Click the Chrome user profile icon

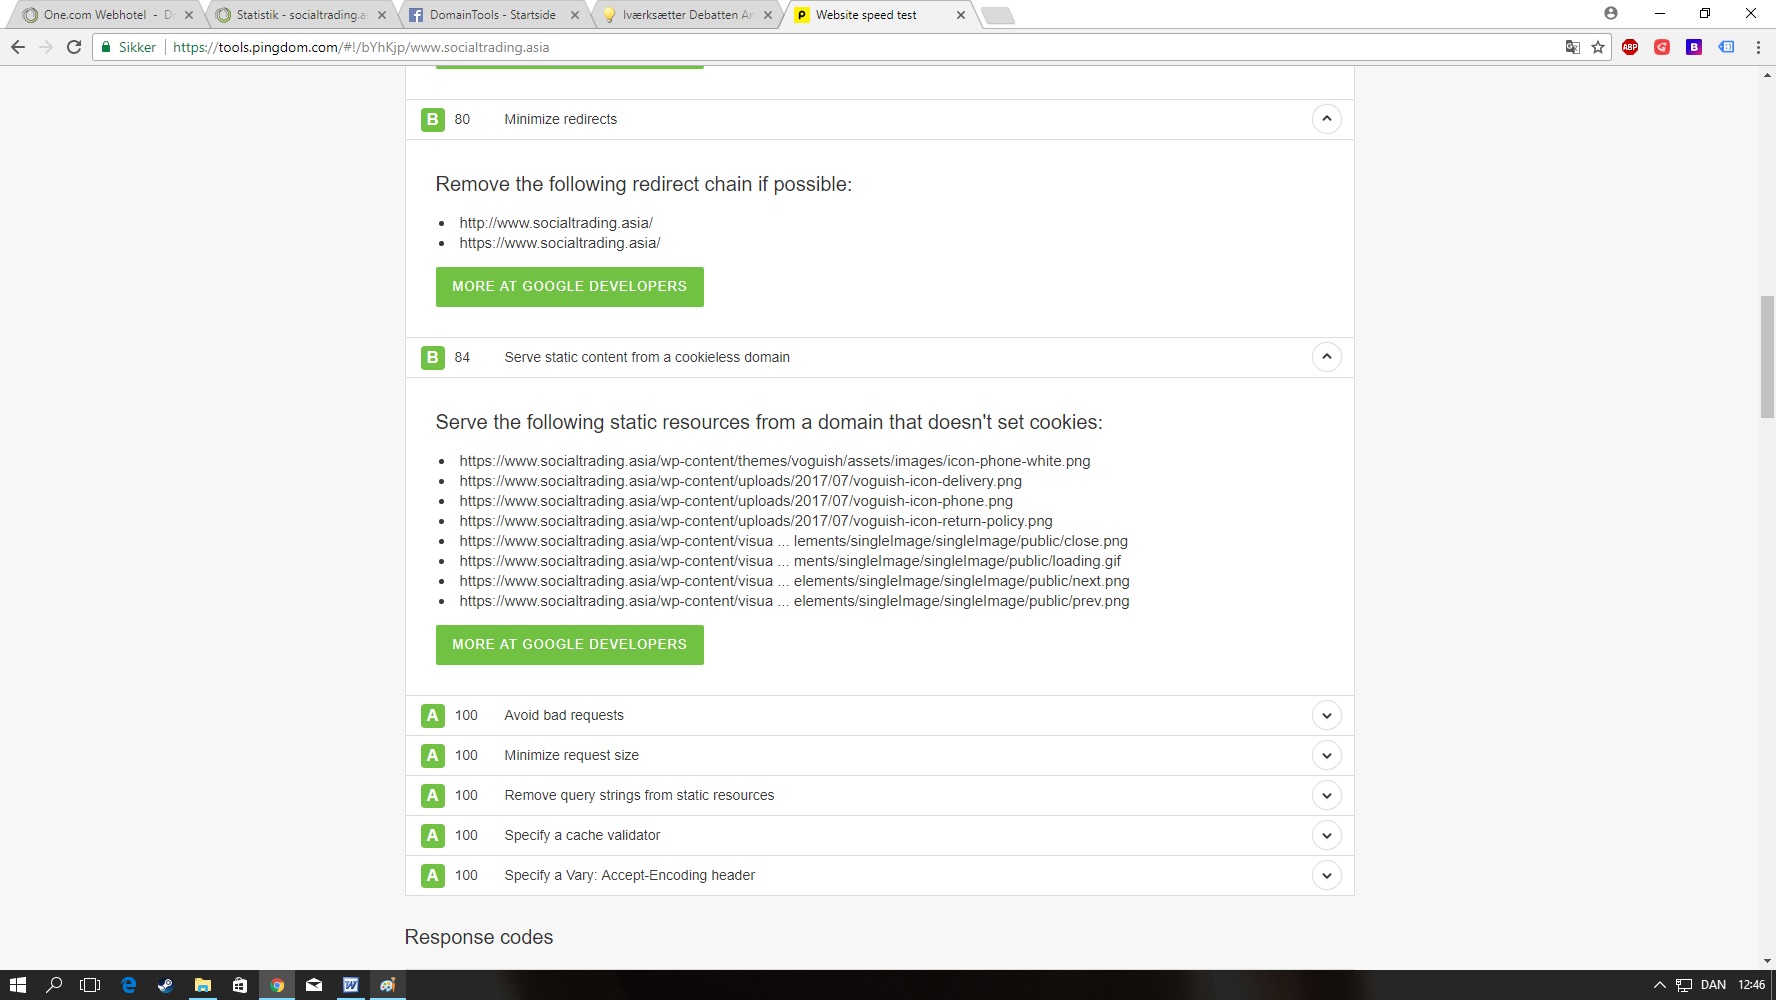(1611, 14)
